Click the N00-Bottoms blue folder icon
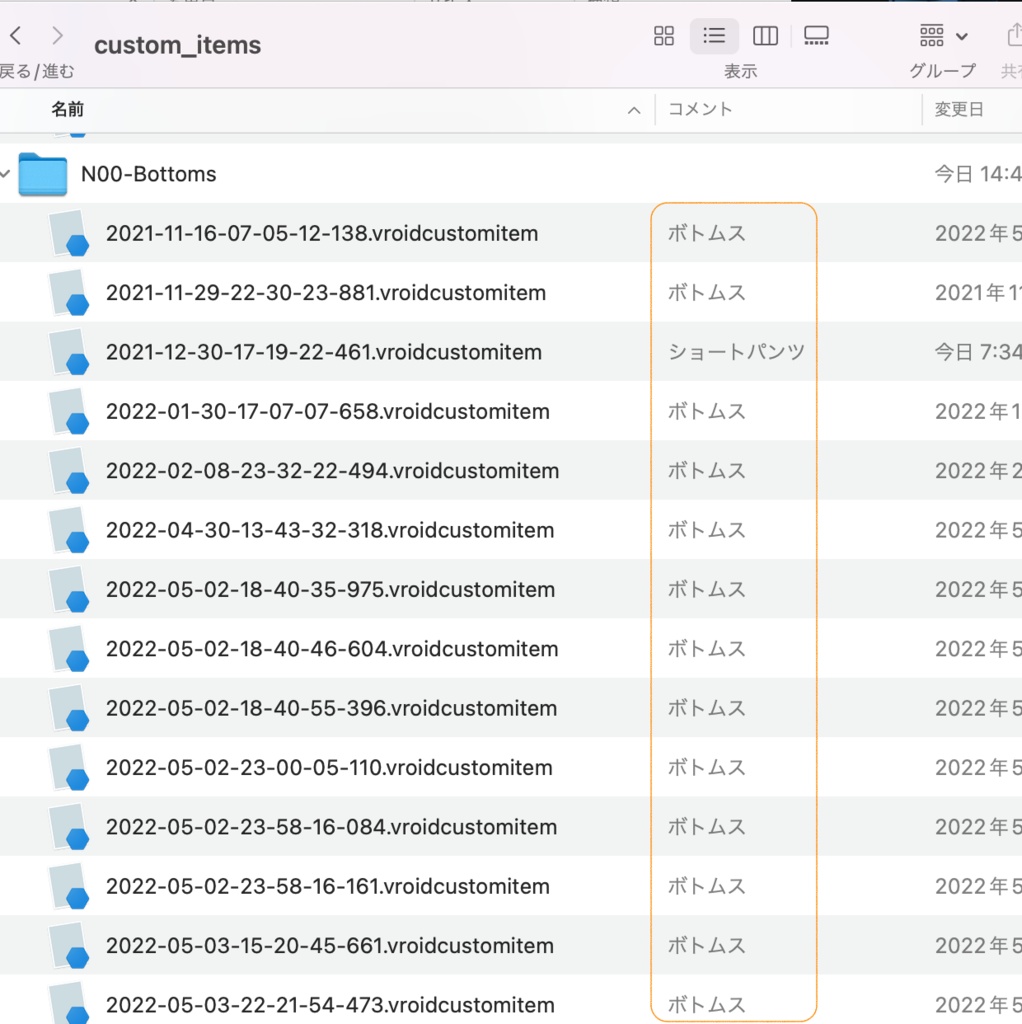1022x1024 pixels. tap(42, 174)
